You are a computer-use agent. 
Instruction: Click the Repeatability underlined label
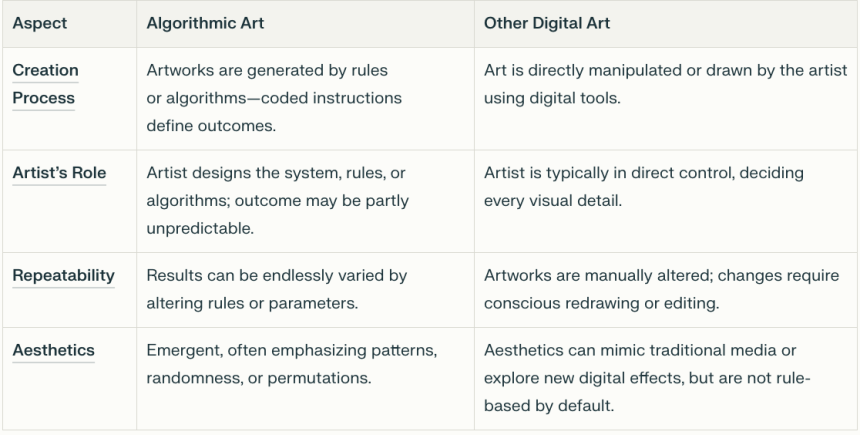[x=64, y=275]
